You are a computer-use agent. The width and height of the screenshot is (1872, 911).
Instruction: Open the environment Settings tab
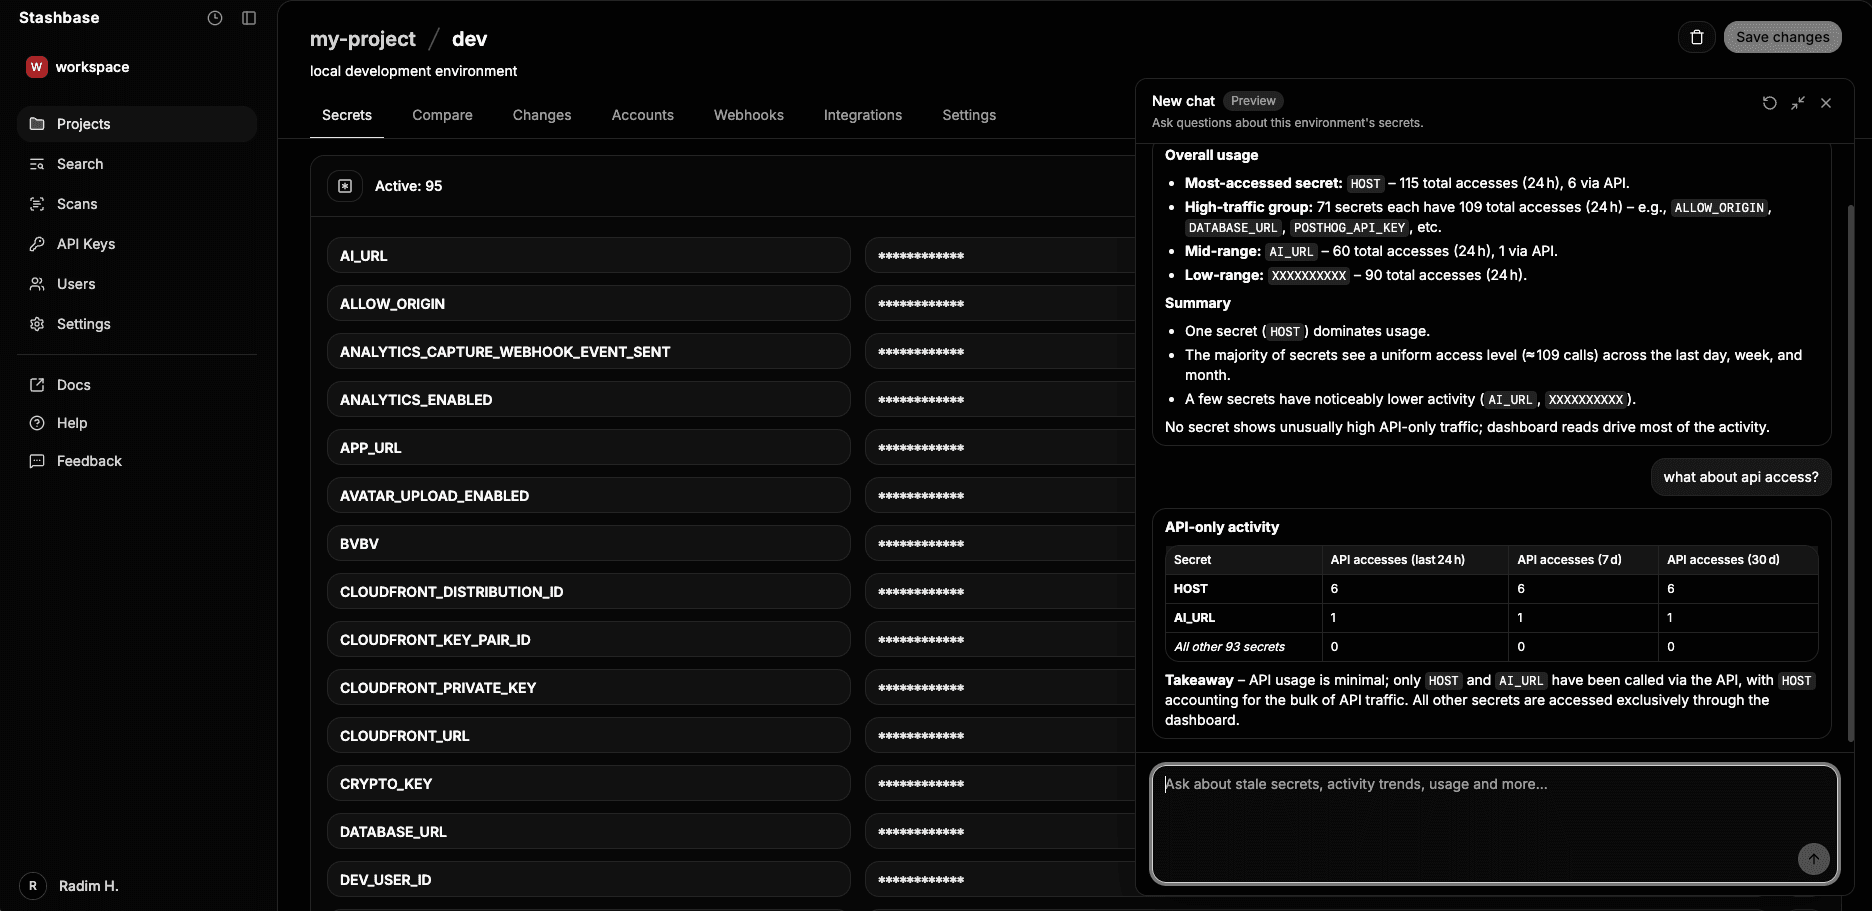coord(969,115)
